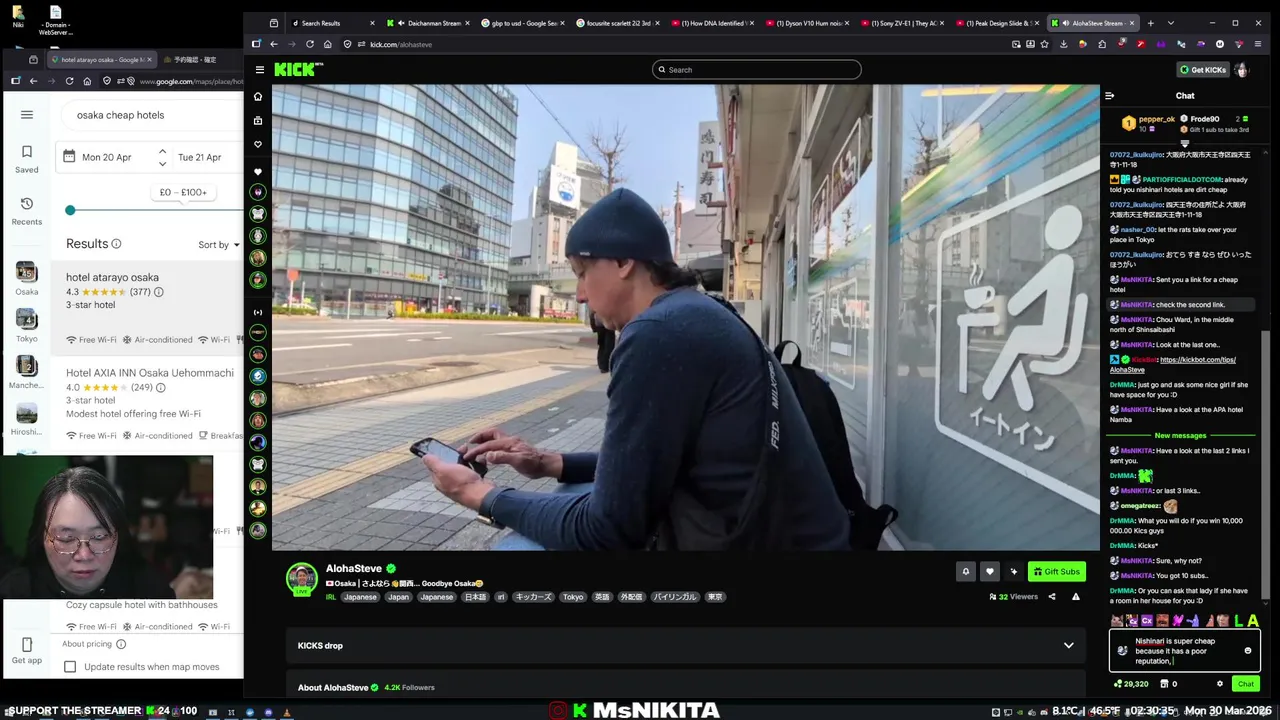Open Firefox downloads icon
This screenshot has height=720, width=1280.
1064,44
